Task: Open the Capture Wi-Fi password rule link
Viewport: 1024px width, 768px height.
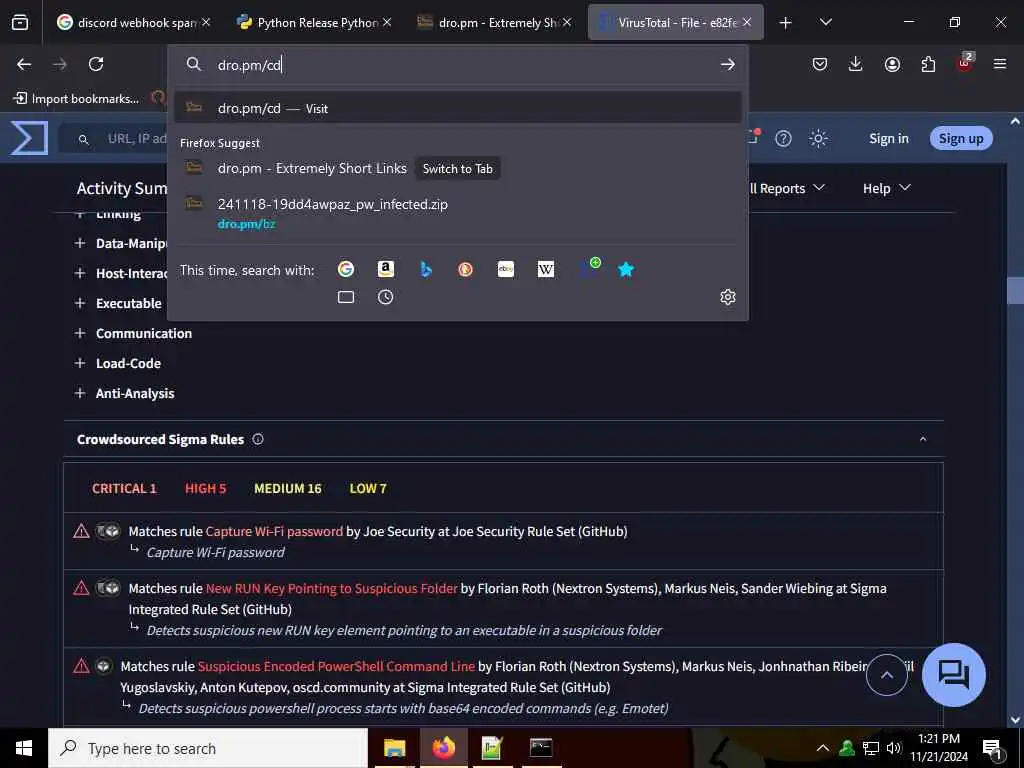Action: (274, 531)
